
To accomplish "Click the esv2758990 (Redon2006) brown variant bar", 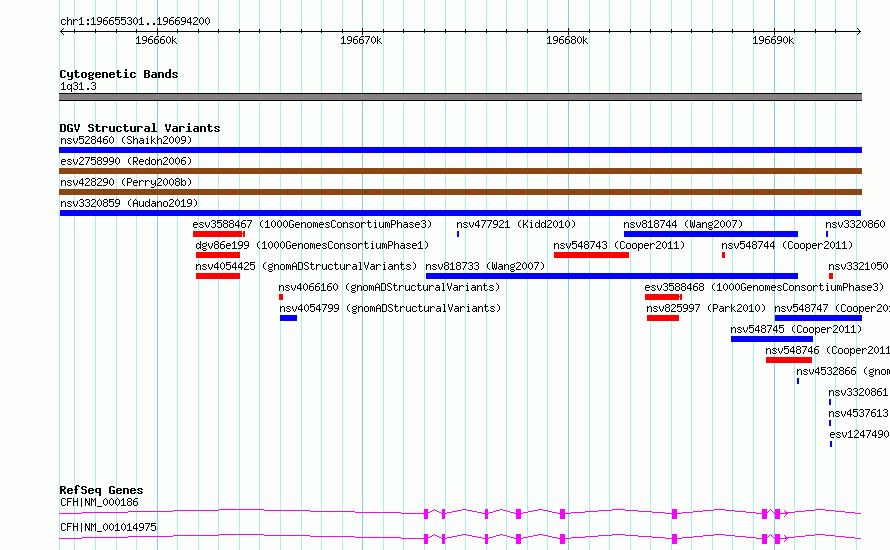I will pyautogui.click(x=460, y=171).
